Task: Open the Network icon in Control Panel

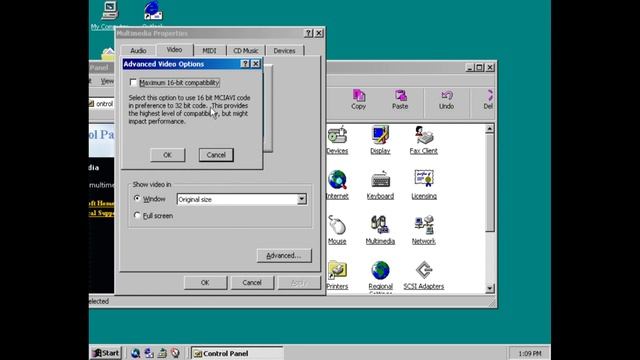Action: coord(424,230)
